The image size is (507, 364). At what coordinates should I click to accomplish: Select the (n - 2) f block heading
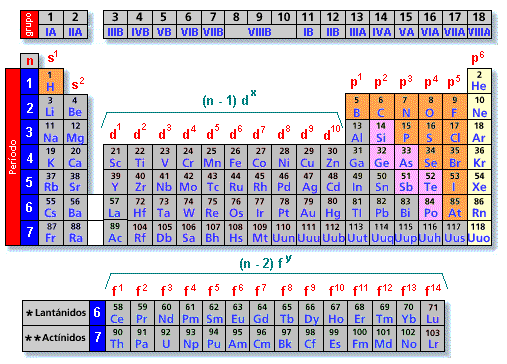point(266,262)
